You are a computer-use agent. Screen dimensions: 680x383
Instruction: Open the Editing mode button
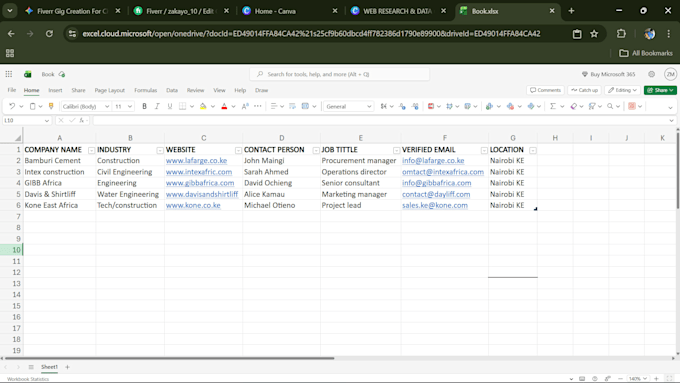[622, 90]
